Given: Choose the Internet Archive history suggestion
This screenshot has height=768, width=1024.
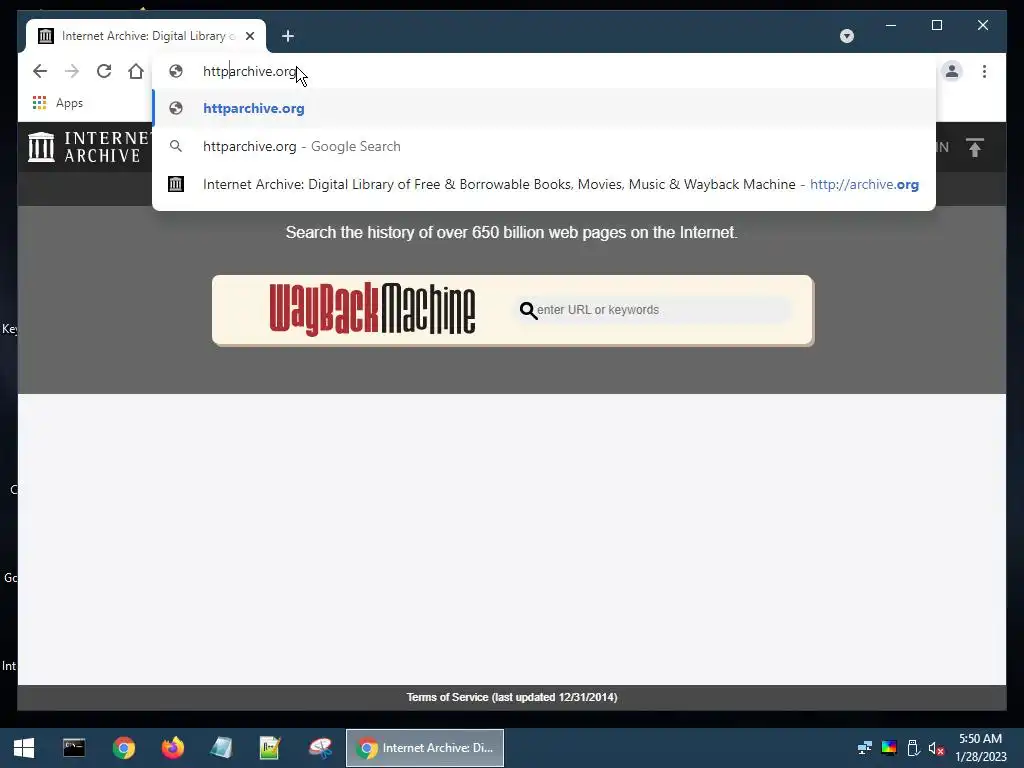Looking at the screenshot, I should (x=543, y=184).
